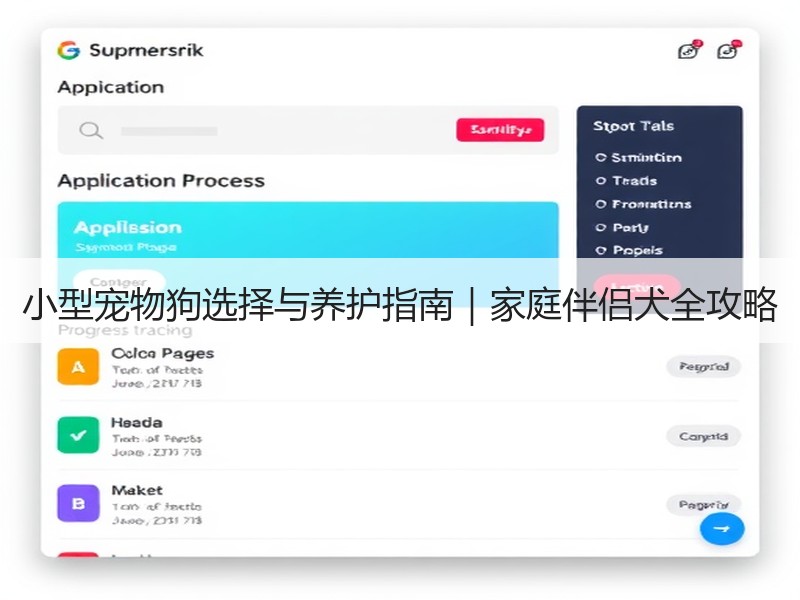This screenshot has width=800, height=600.
Task: Click the Supmersrik brand title
Action: pos(146,50)
